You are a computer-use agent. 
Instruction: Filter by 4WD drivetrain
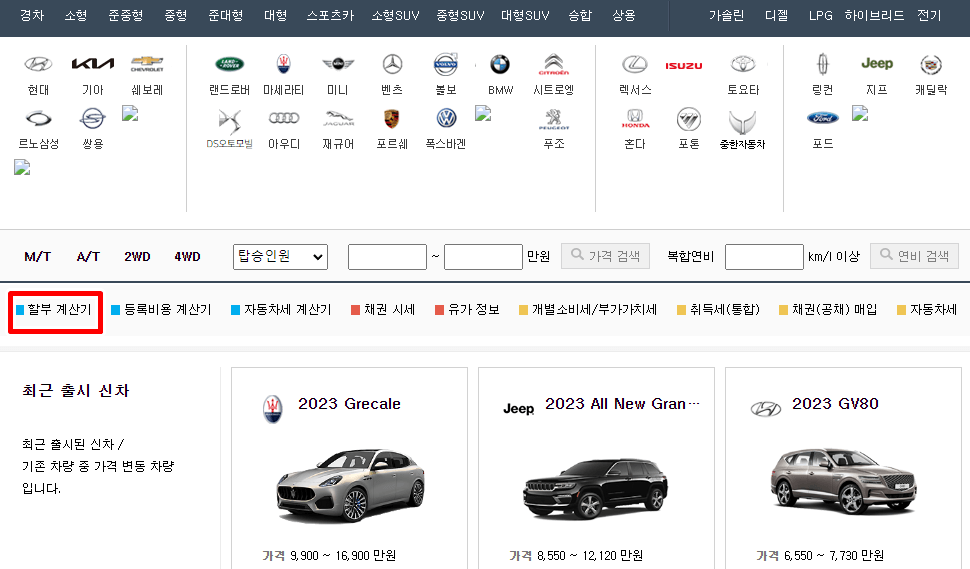pos(187,257)
